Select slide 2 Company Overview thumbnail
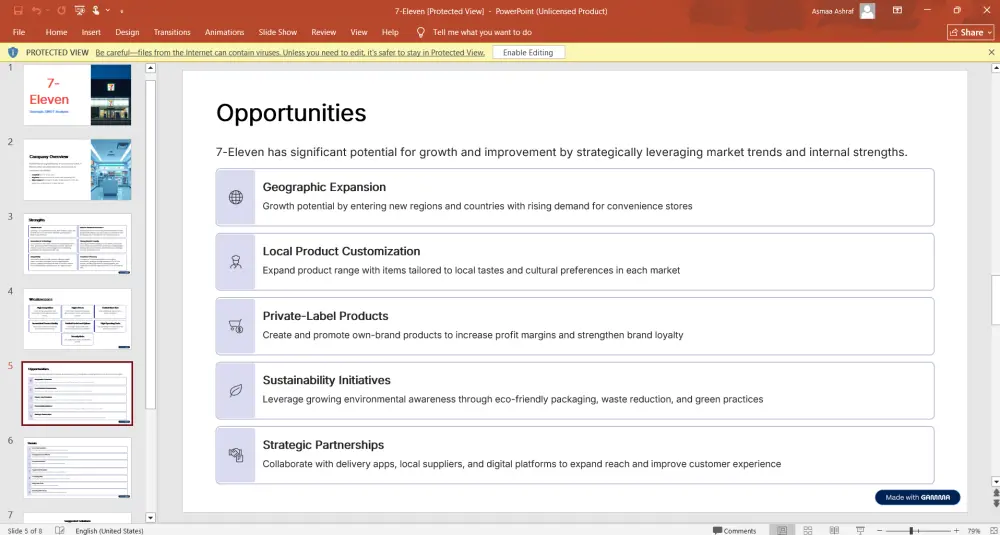 [77, 170]
